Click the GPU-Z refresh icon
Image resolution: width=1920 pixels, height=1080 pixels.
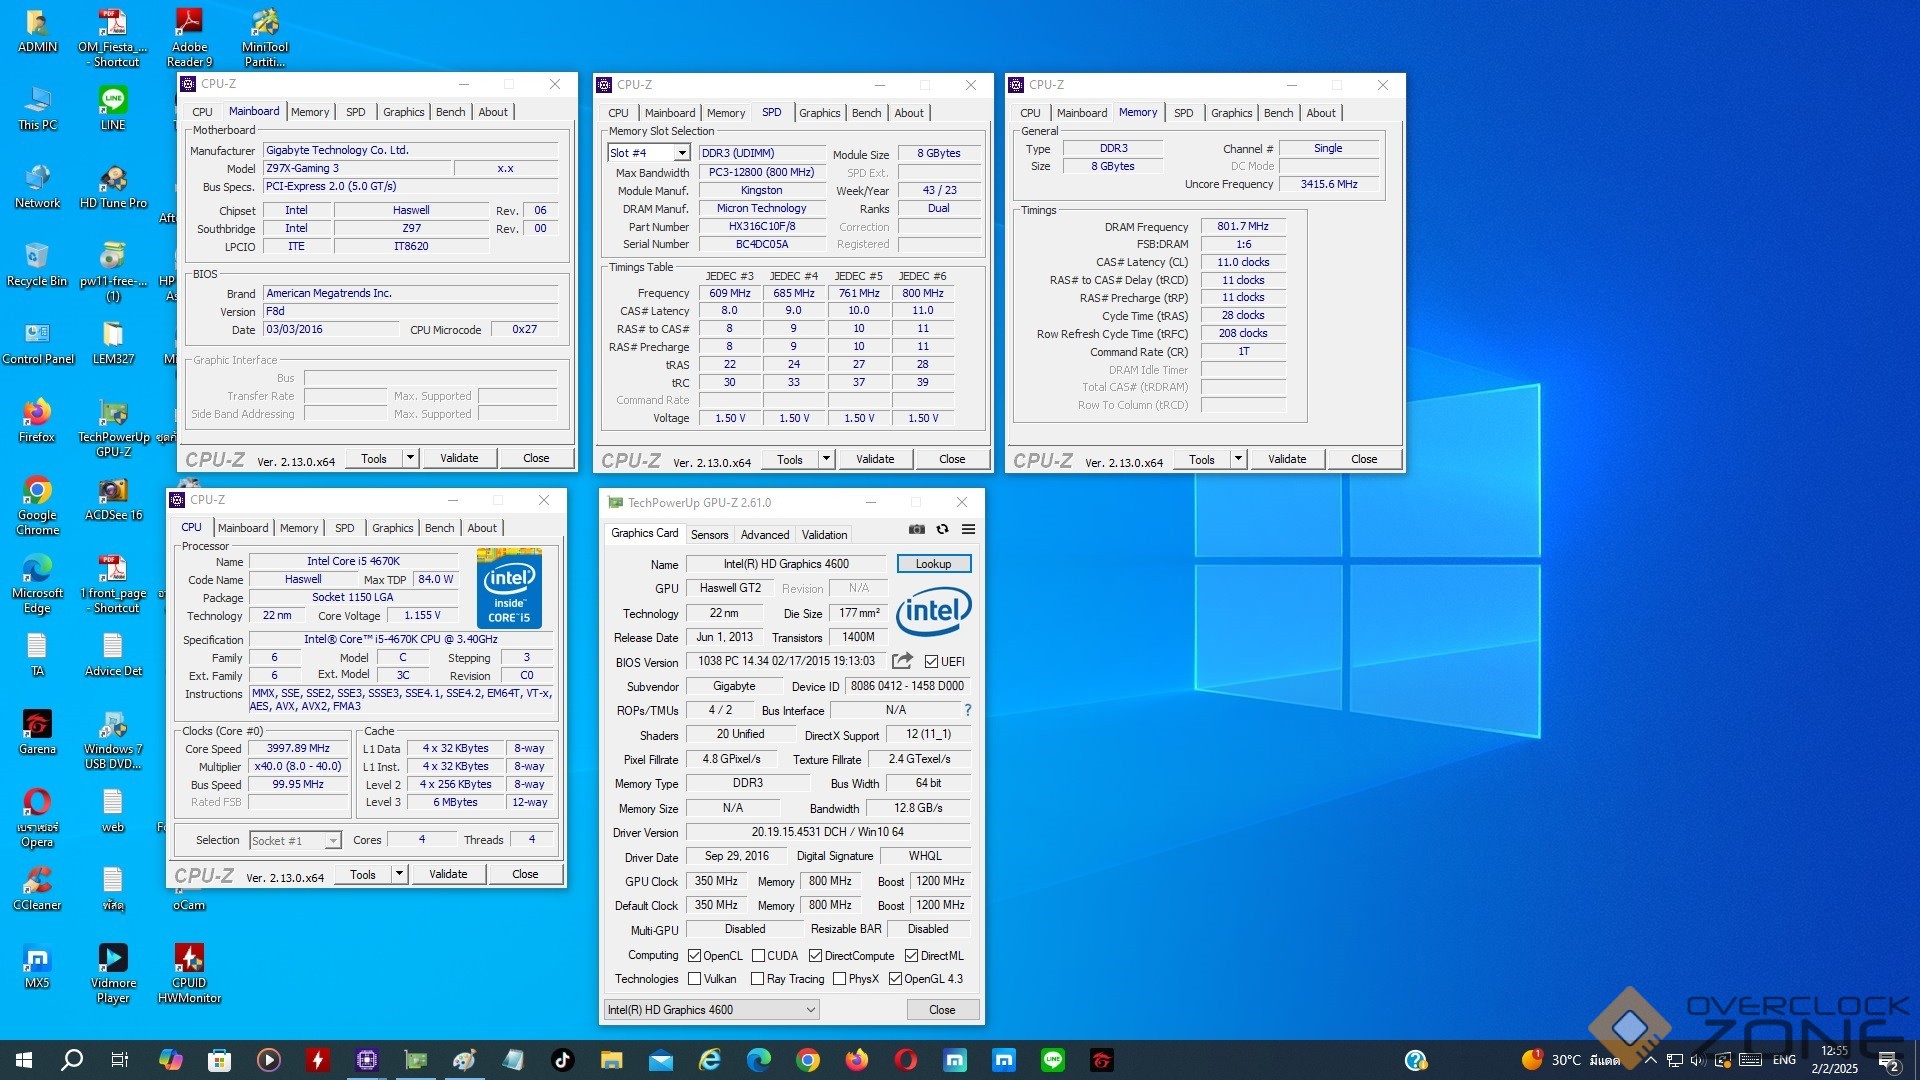942,529
